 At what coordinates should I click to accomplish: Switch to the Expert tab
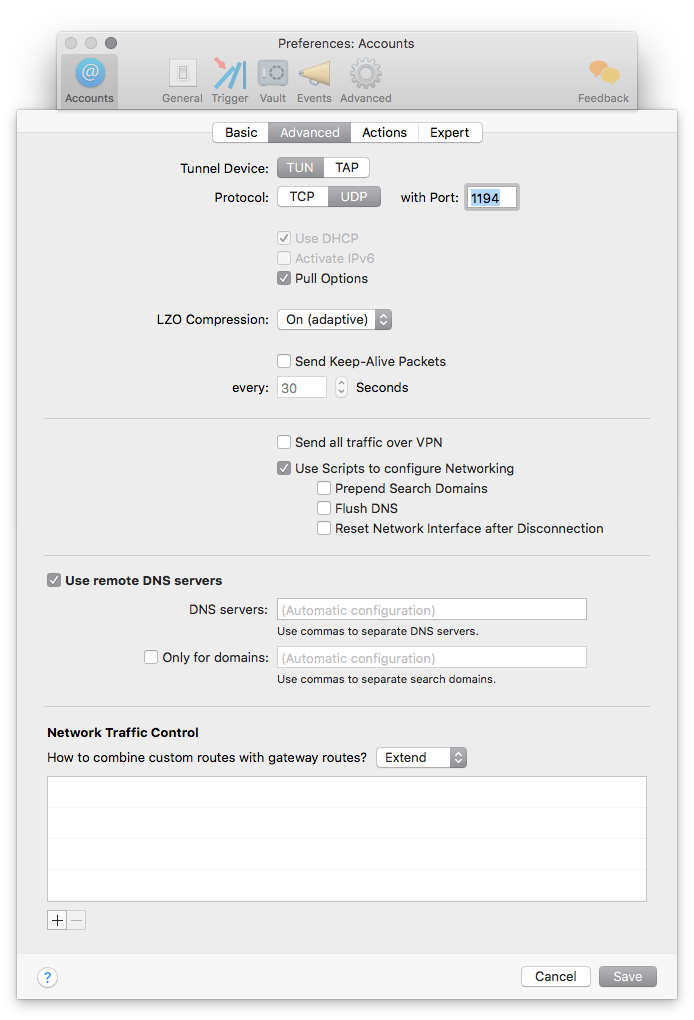click(449, 132)
